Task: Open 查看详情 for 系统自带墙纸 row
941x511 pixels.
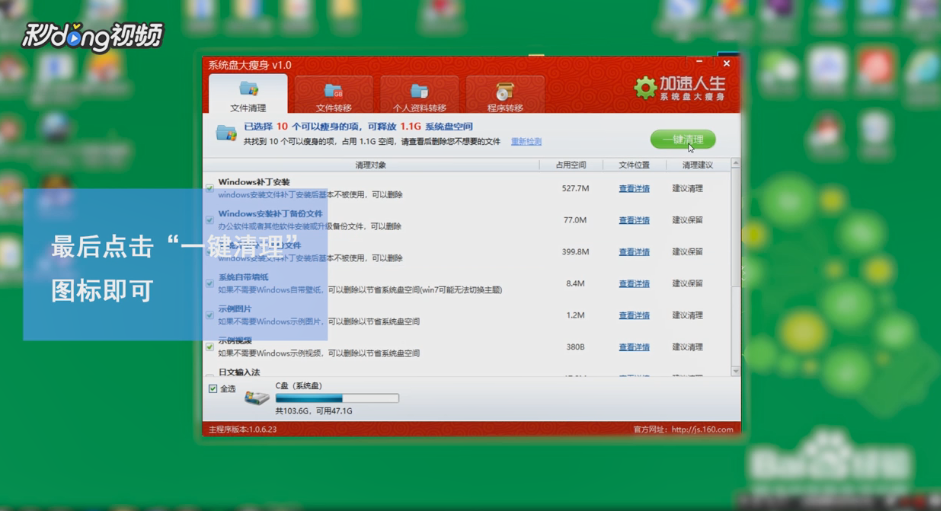Action: tap(634, 283)
